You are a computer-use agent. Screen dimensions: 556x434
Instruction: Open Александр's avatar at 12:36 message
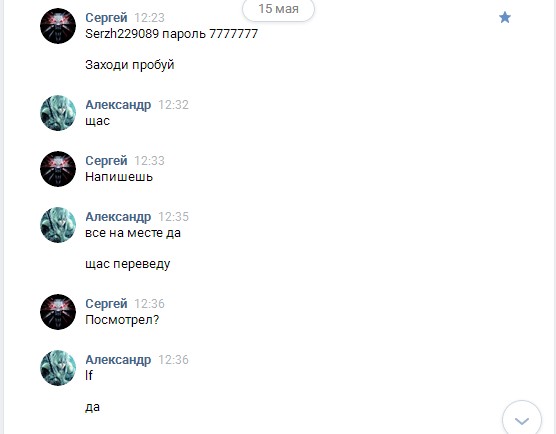click(58, 368)
